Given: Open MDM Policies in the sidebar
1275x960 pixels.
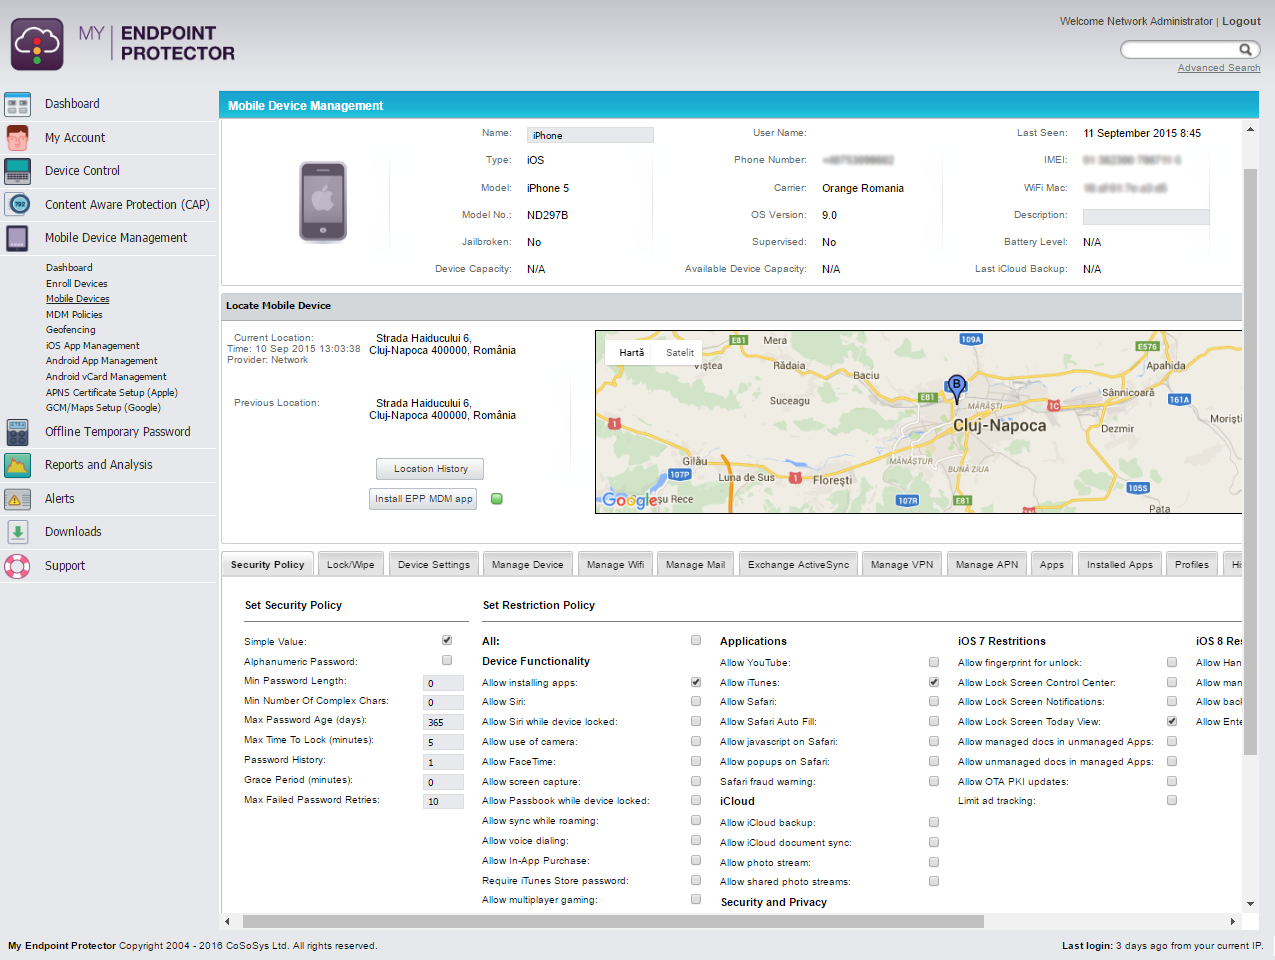Looking at the screenshot, I should (x=74, y=315).
